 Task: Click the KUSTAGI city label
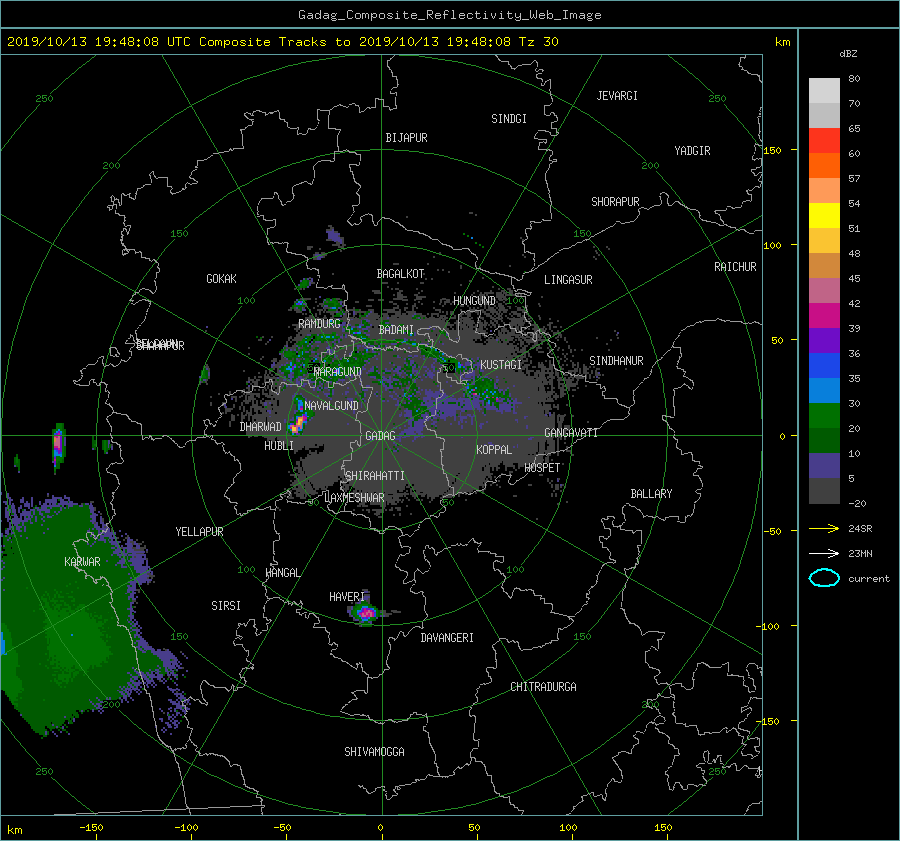click(x=501, y=365)
